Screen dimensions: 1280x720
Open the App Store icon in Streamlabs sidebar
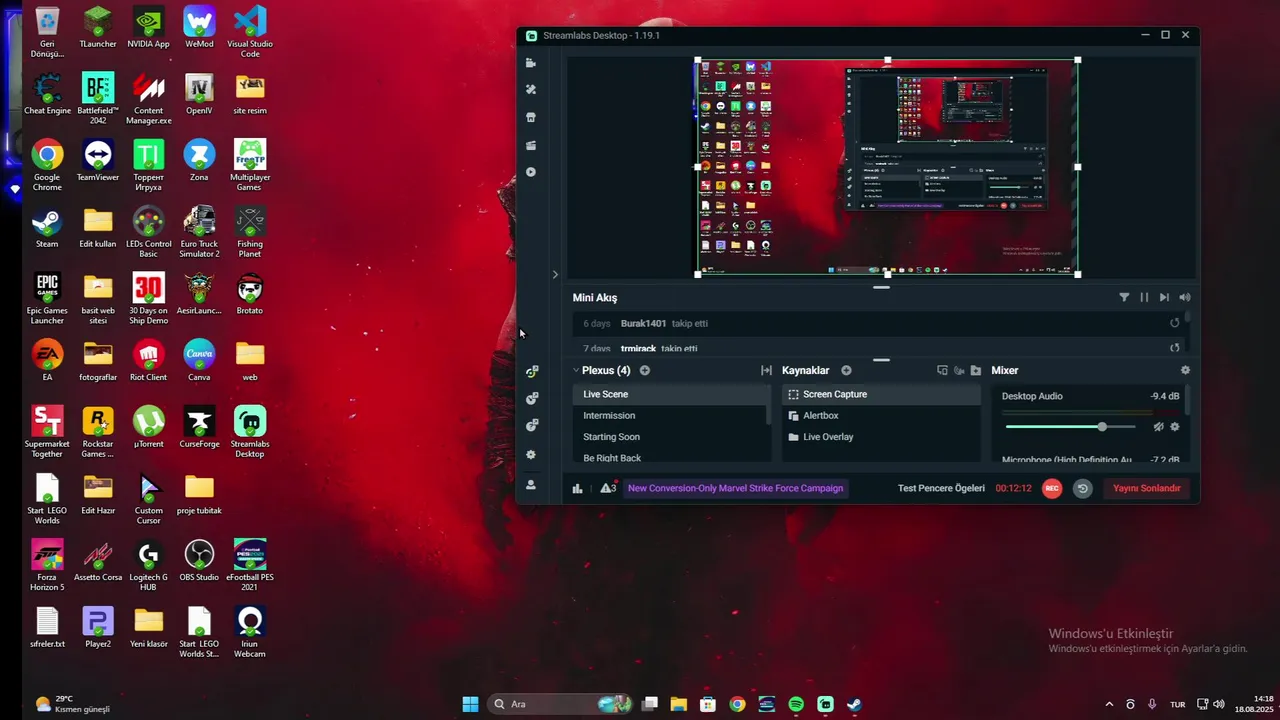pos(531,117)
